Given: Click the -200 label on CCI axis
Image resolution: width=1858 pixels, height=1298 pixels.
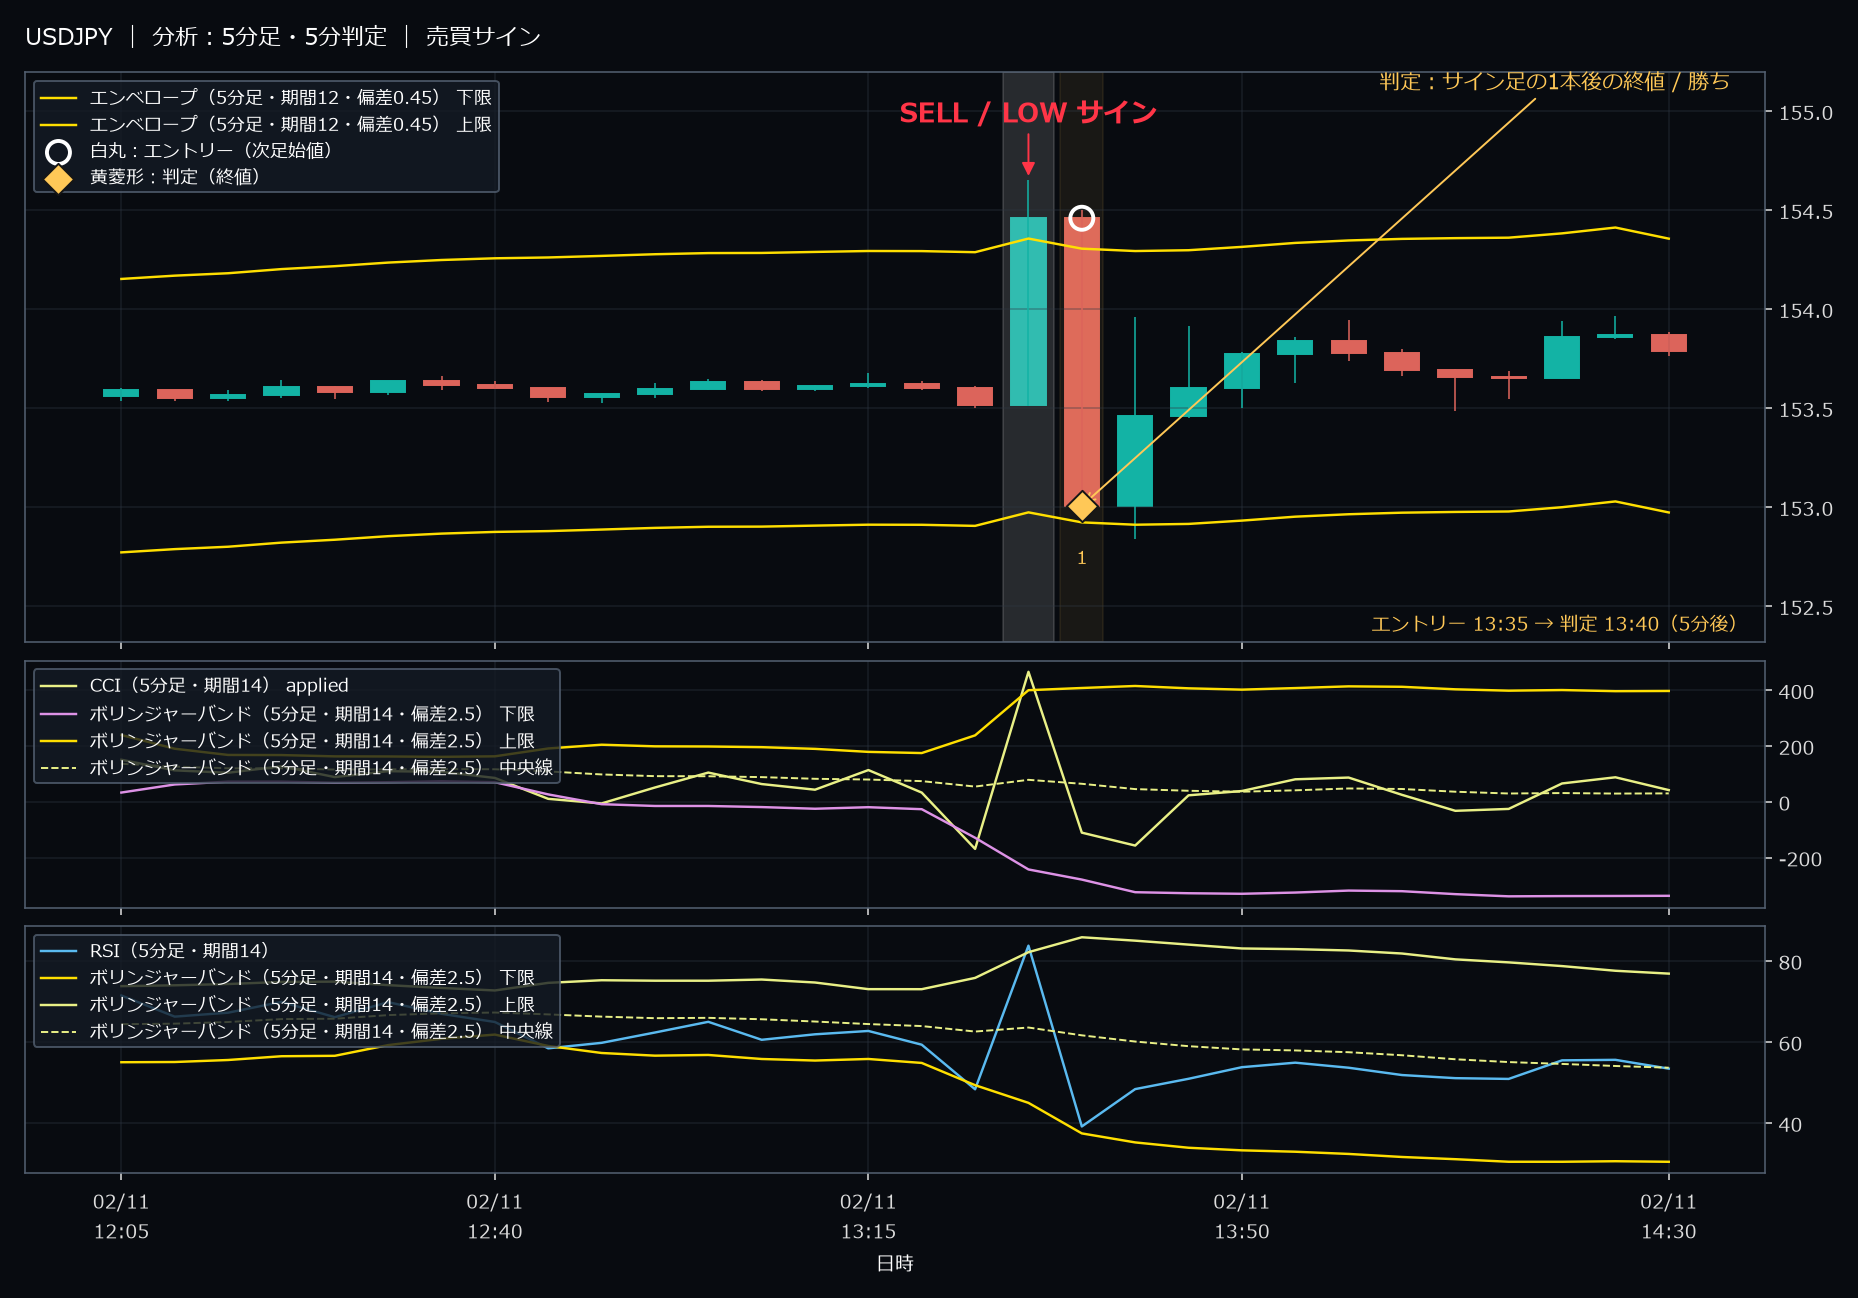Looking at the screenshot, I should click(x=1800, y=859).
